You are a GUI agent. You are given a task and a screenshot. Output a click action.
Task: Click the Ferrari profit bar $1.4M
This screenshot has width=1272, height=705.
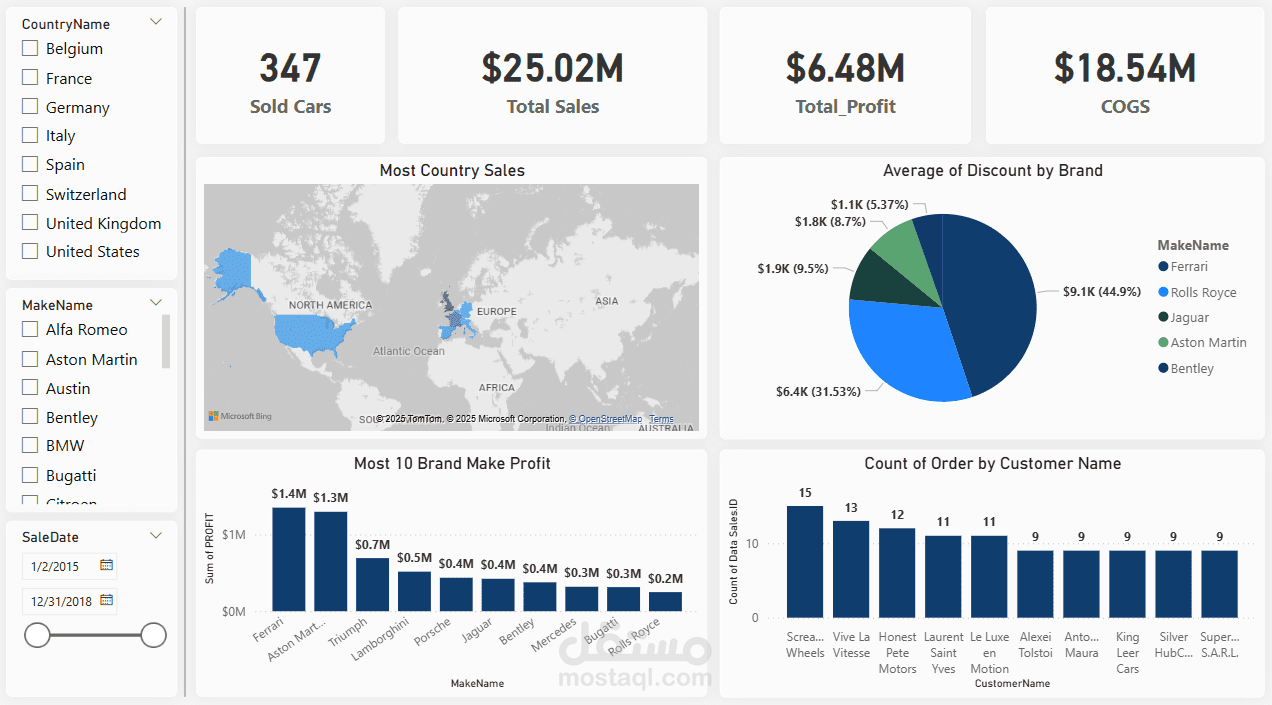pos(289,559)
